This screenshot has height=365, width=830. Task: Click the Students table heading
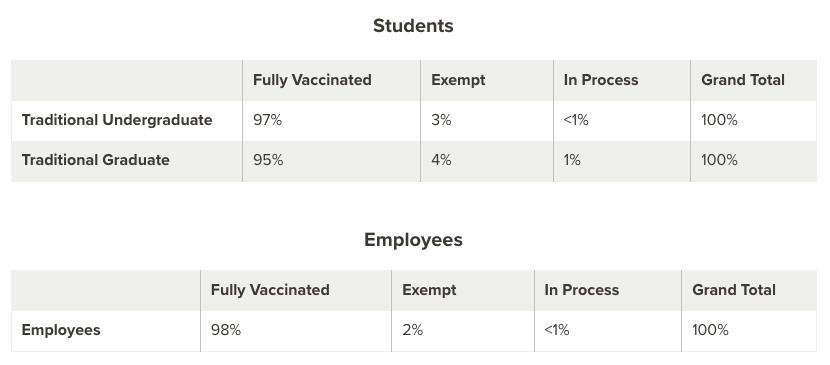pos(413,26)
